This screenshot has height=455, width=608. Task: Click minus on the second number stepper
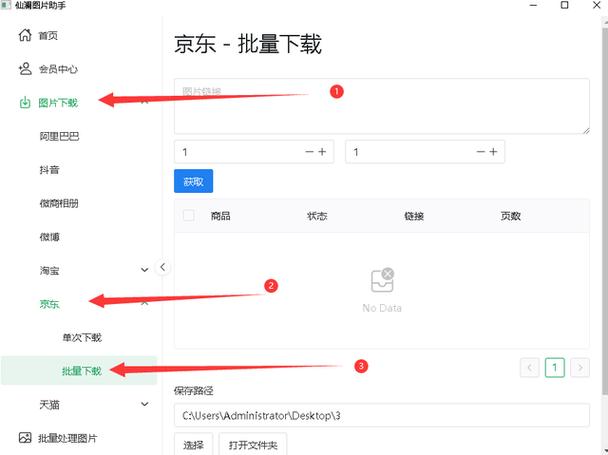480,152
